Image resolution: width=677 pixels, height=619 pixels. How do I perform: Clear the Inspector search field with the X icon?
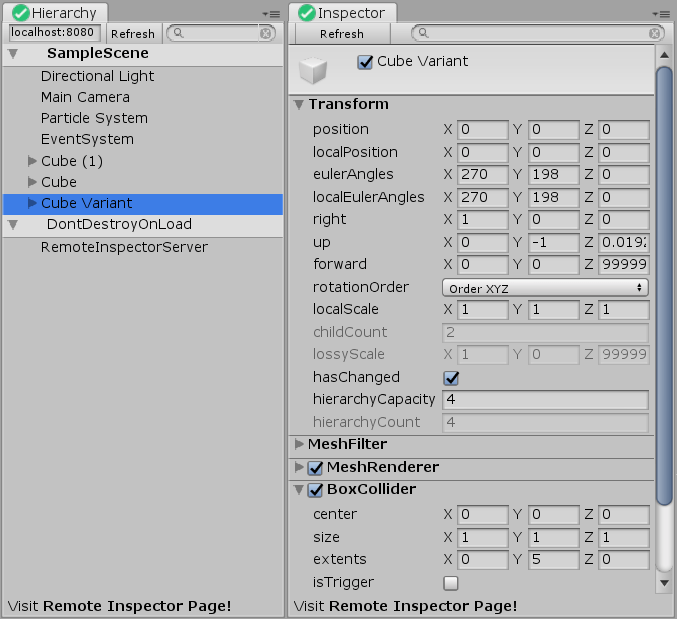(655, 33)
